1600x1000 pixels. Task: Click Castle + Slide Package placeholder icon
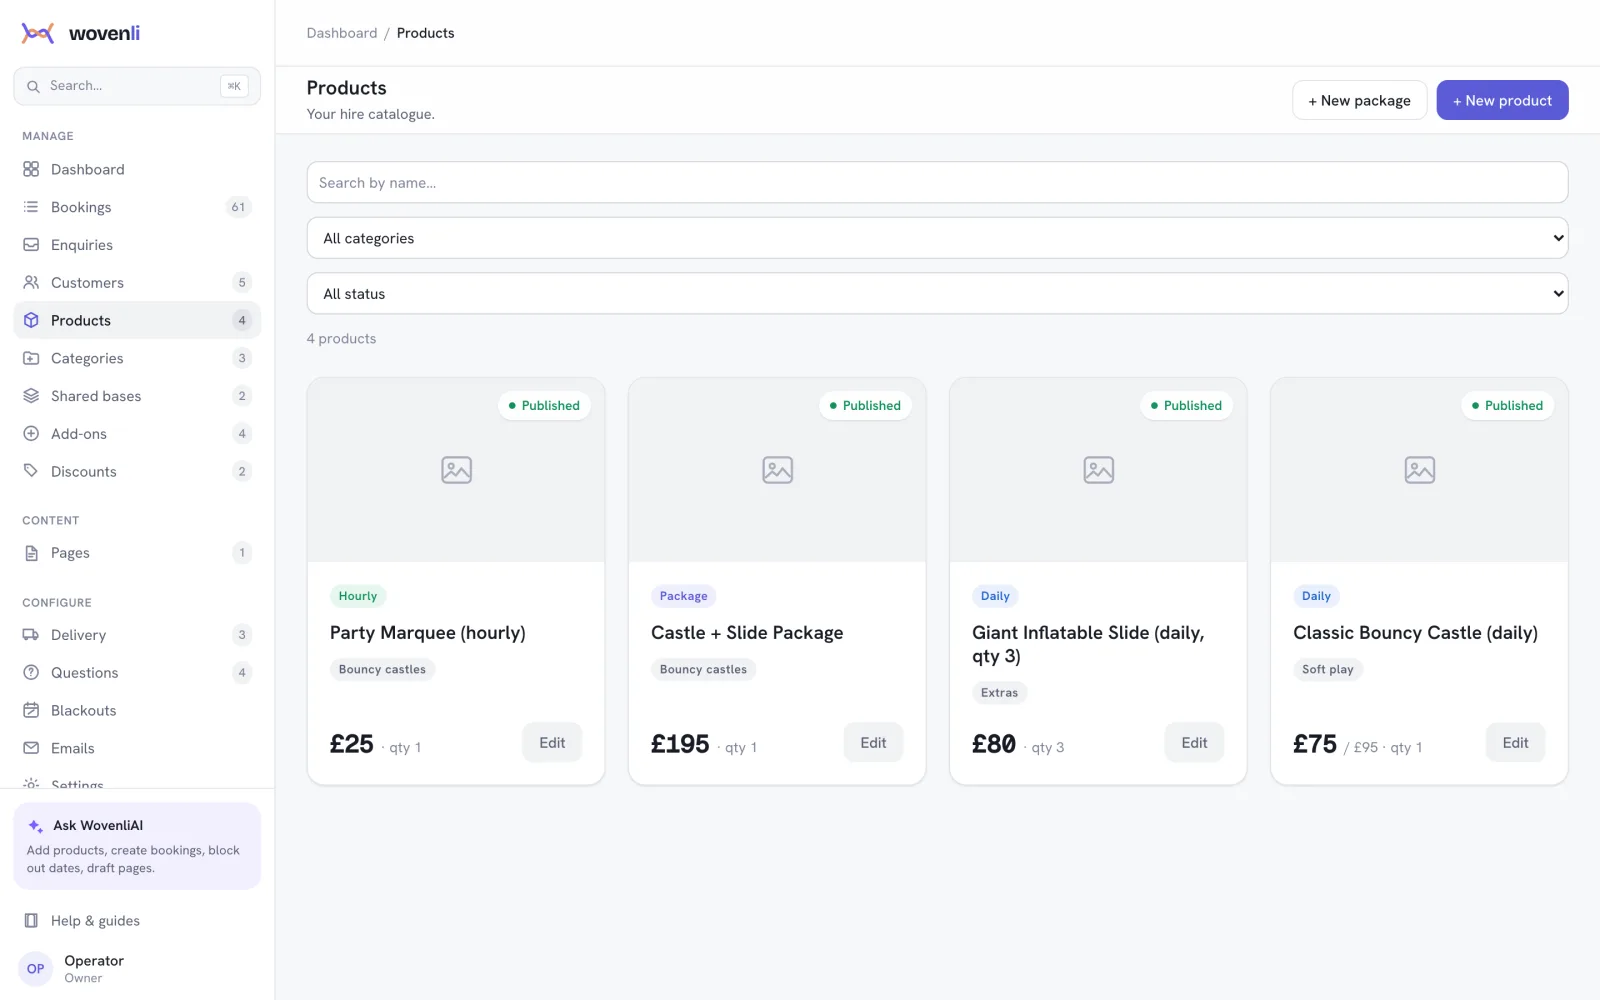coord(777,470)
